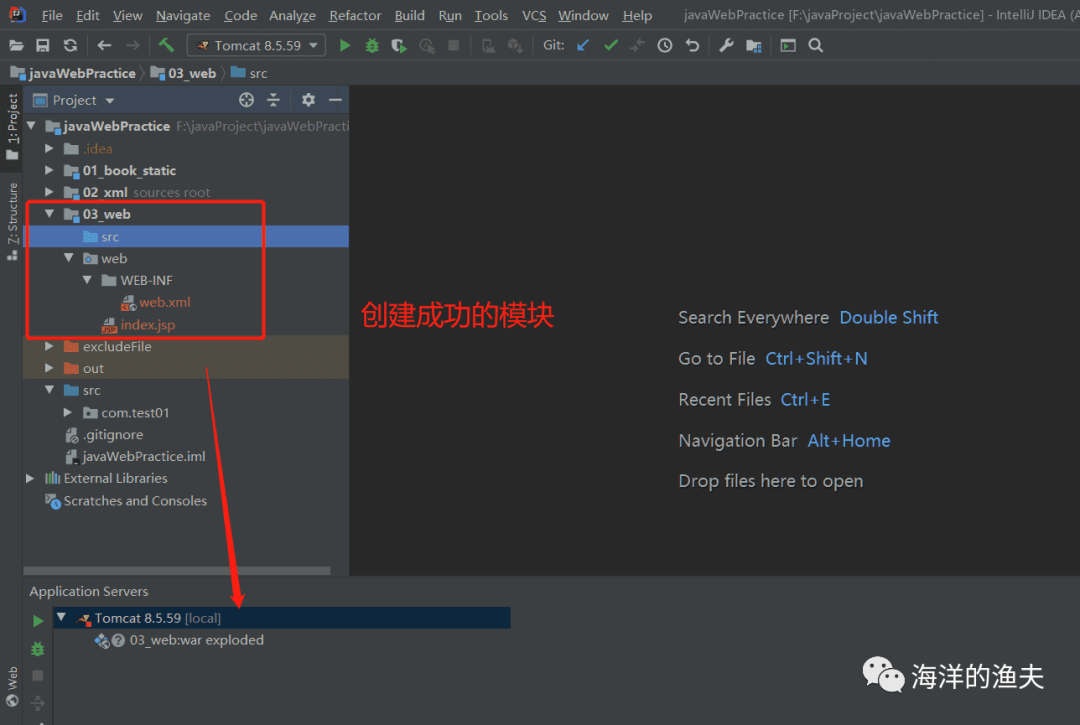Debug server in Application Servers panel

point(38,649)
